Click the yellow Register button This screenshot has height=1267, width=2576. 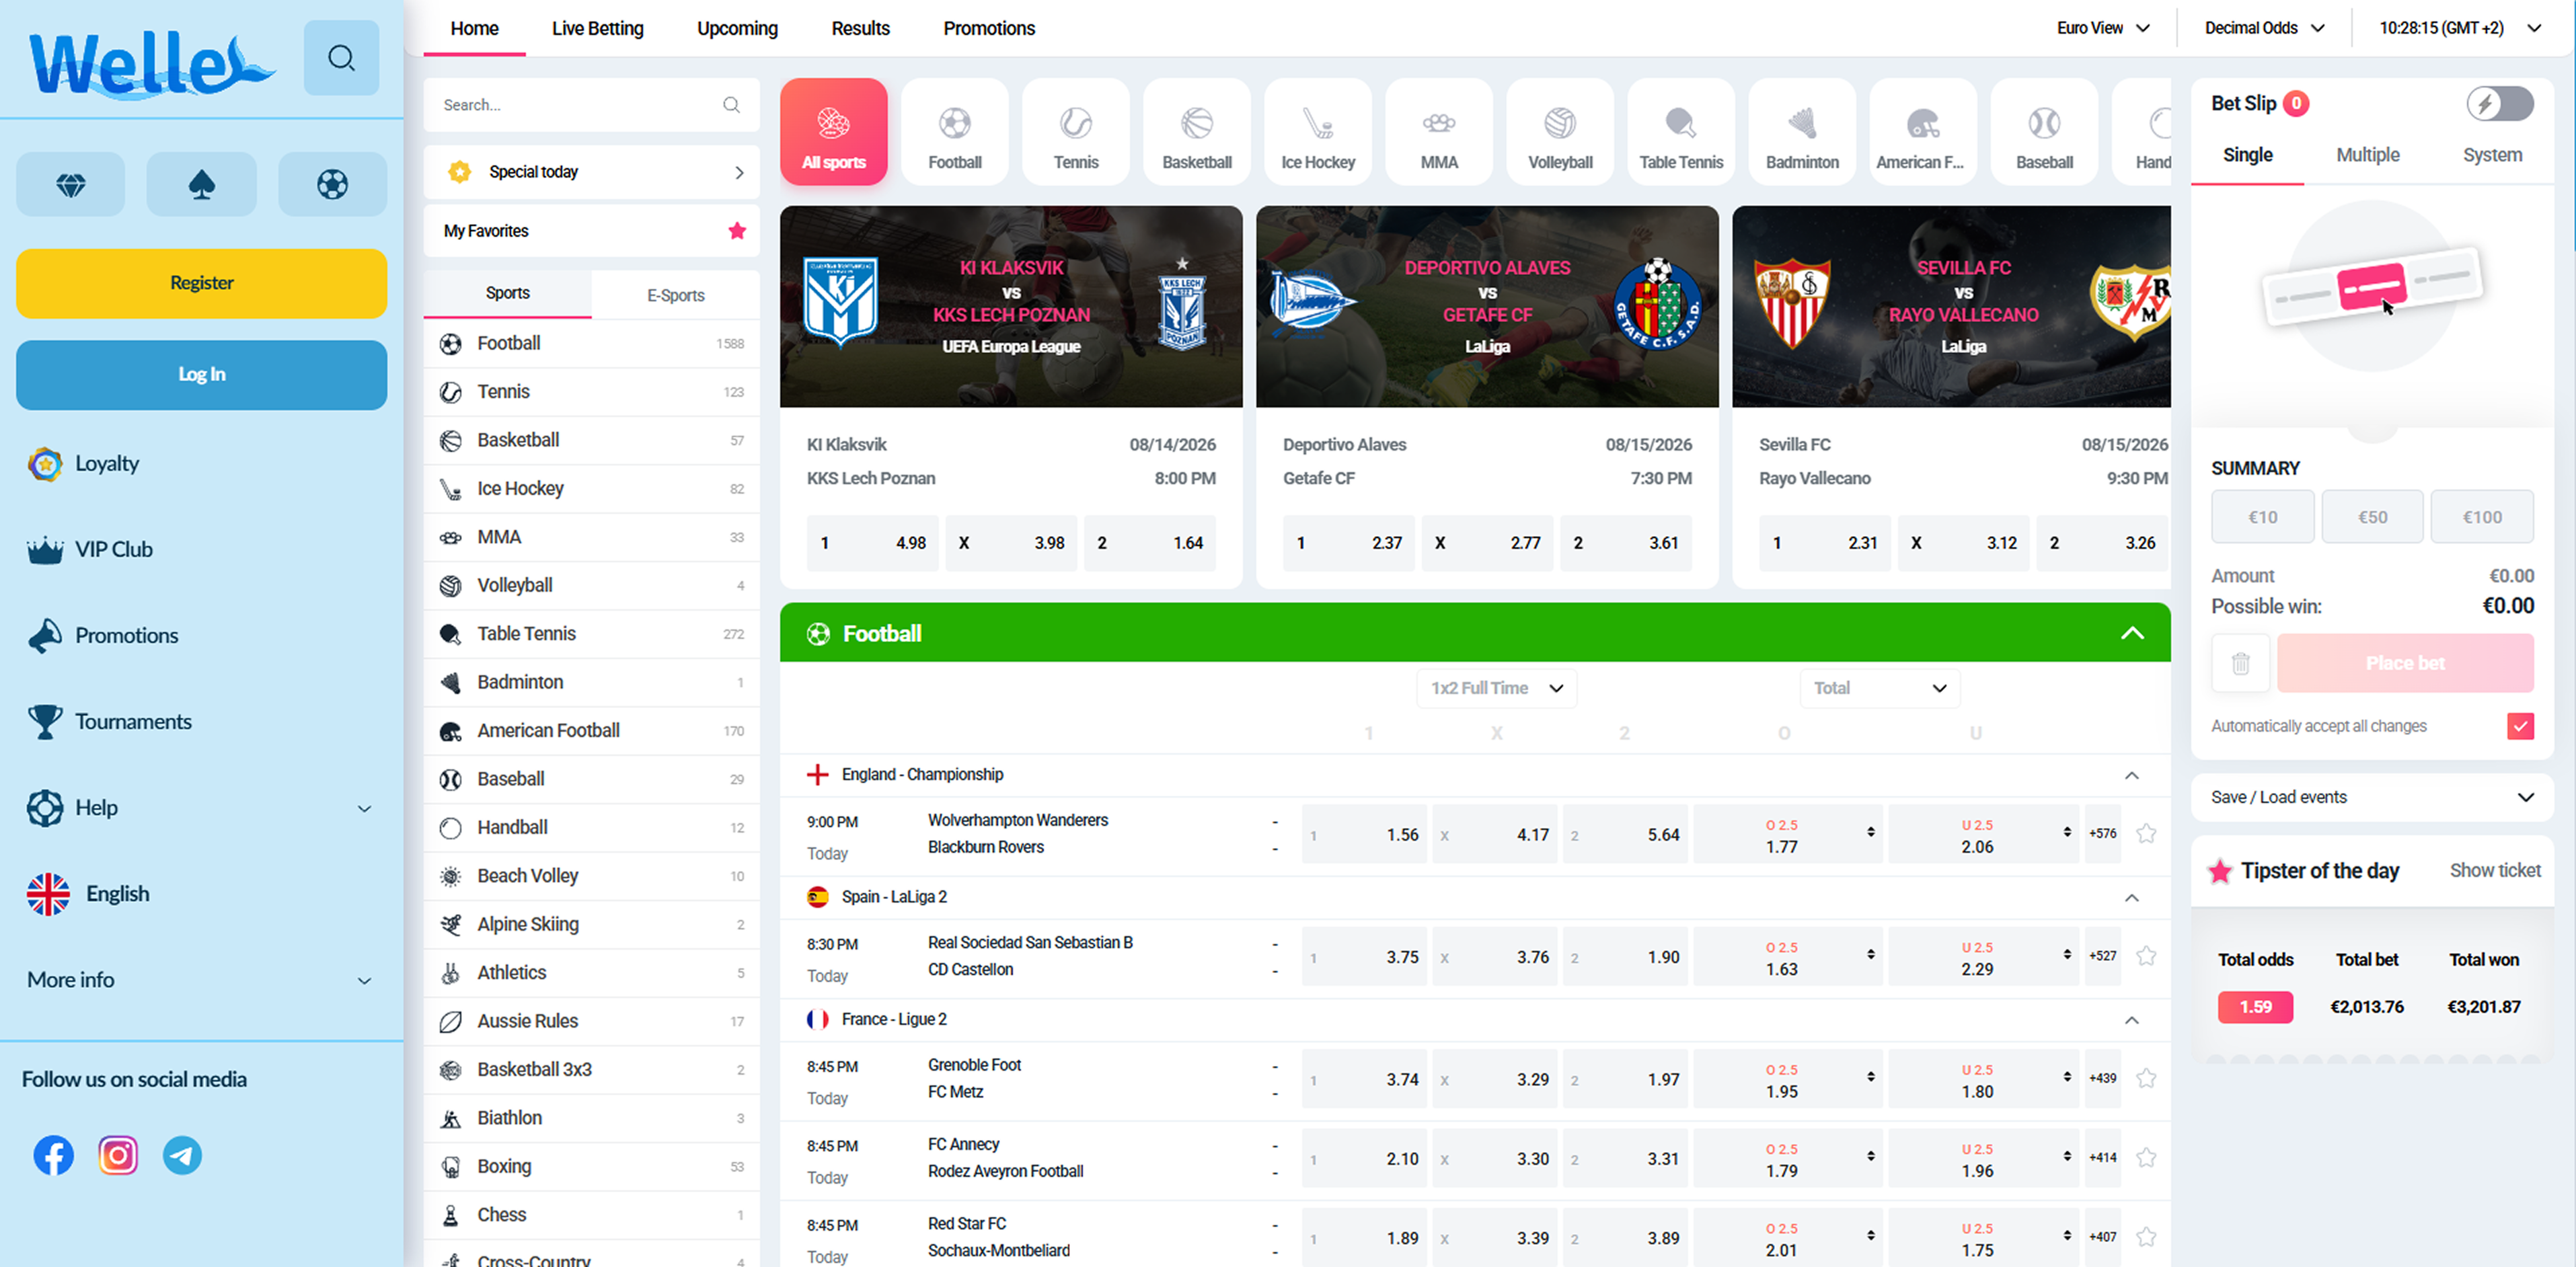[x=201, y=283]
